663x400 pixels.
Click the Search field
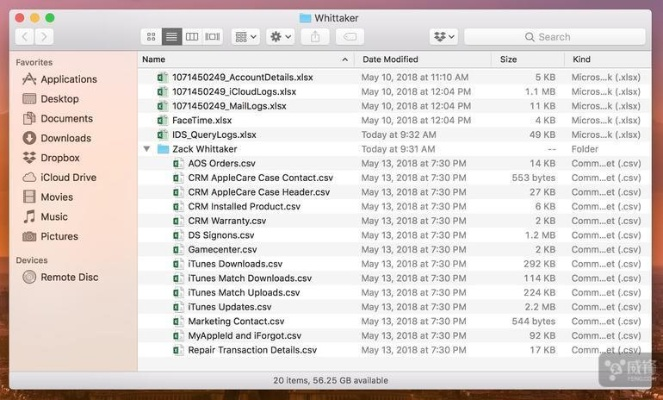click(x=555, y=37)
